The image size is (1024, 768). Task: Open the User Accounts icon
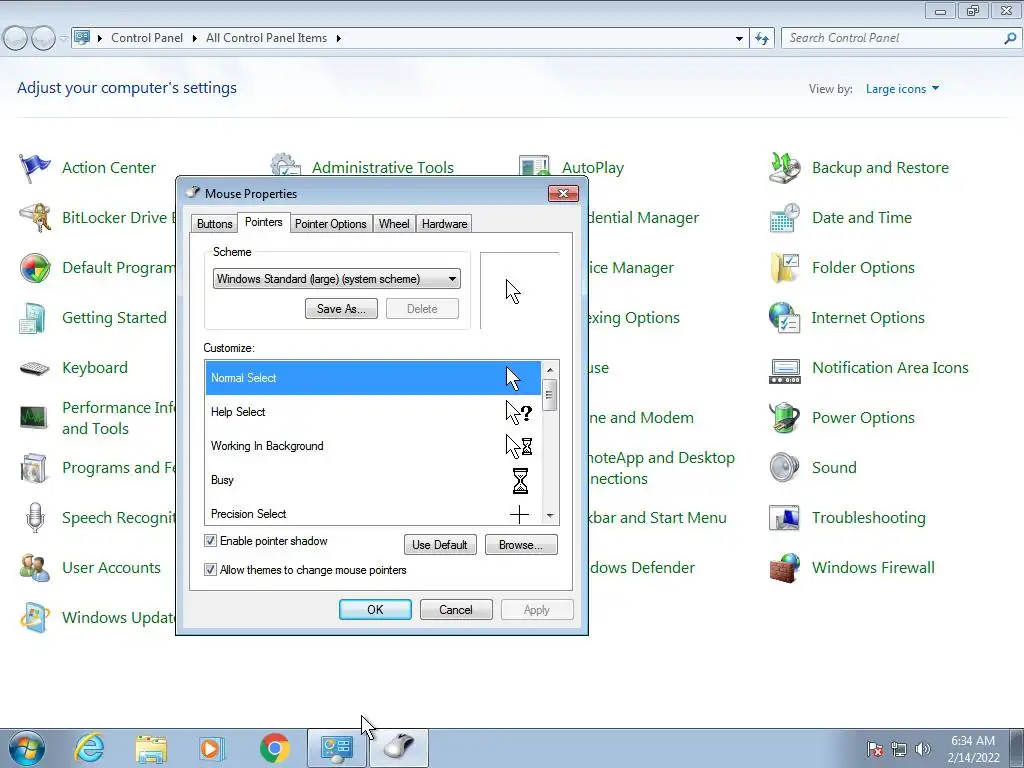(x=35, y=568)
